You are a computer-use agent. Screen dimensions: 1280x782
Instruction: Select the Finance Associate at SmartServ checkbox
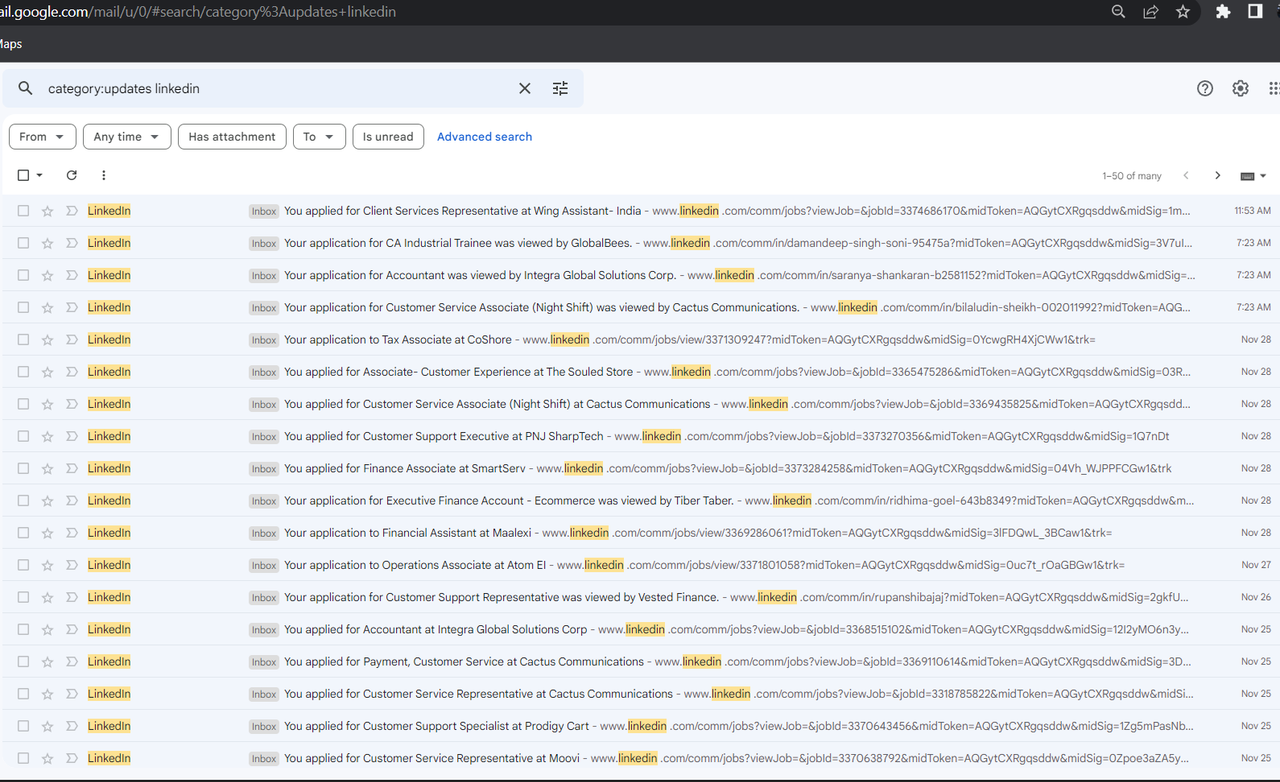[x=23, y=468]
